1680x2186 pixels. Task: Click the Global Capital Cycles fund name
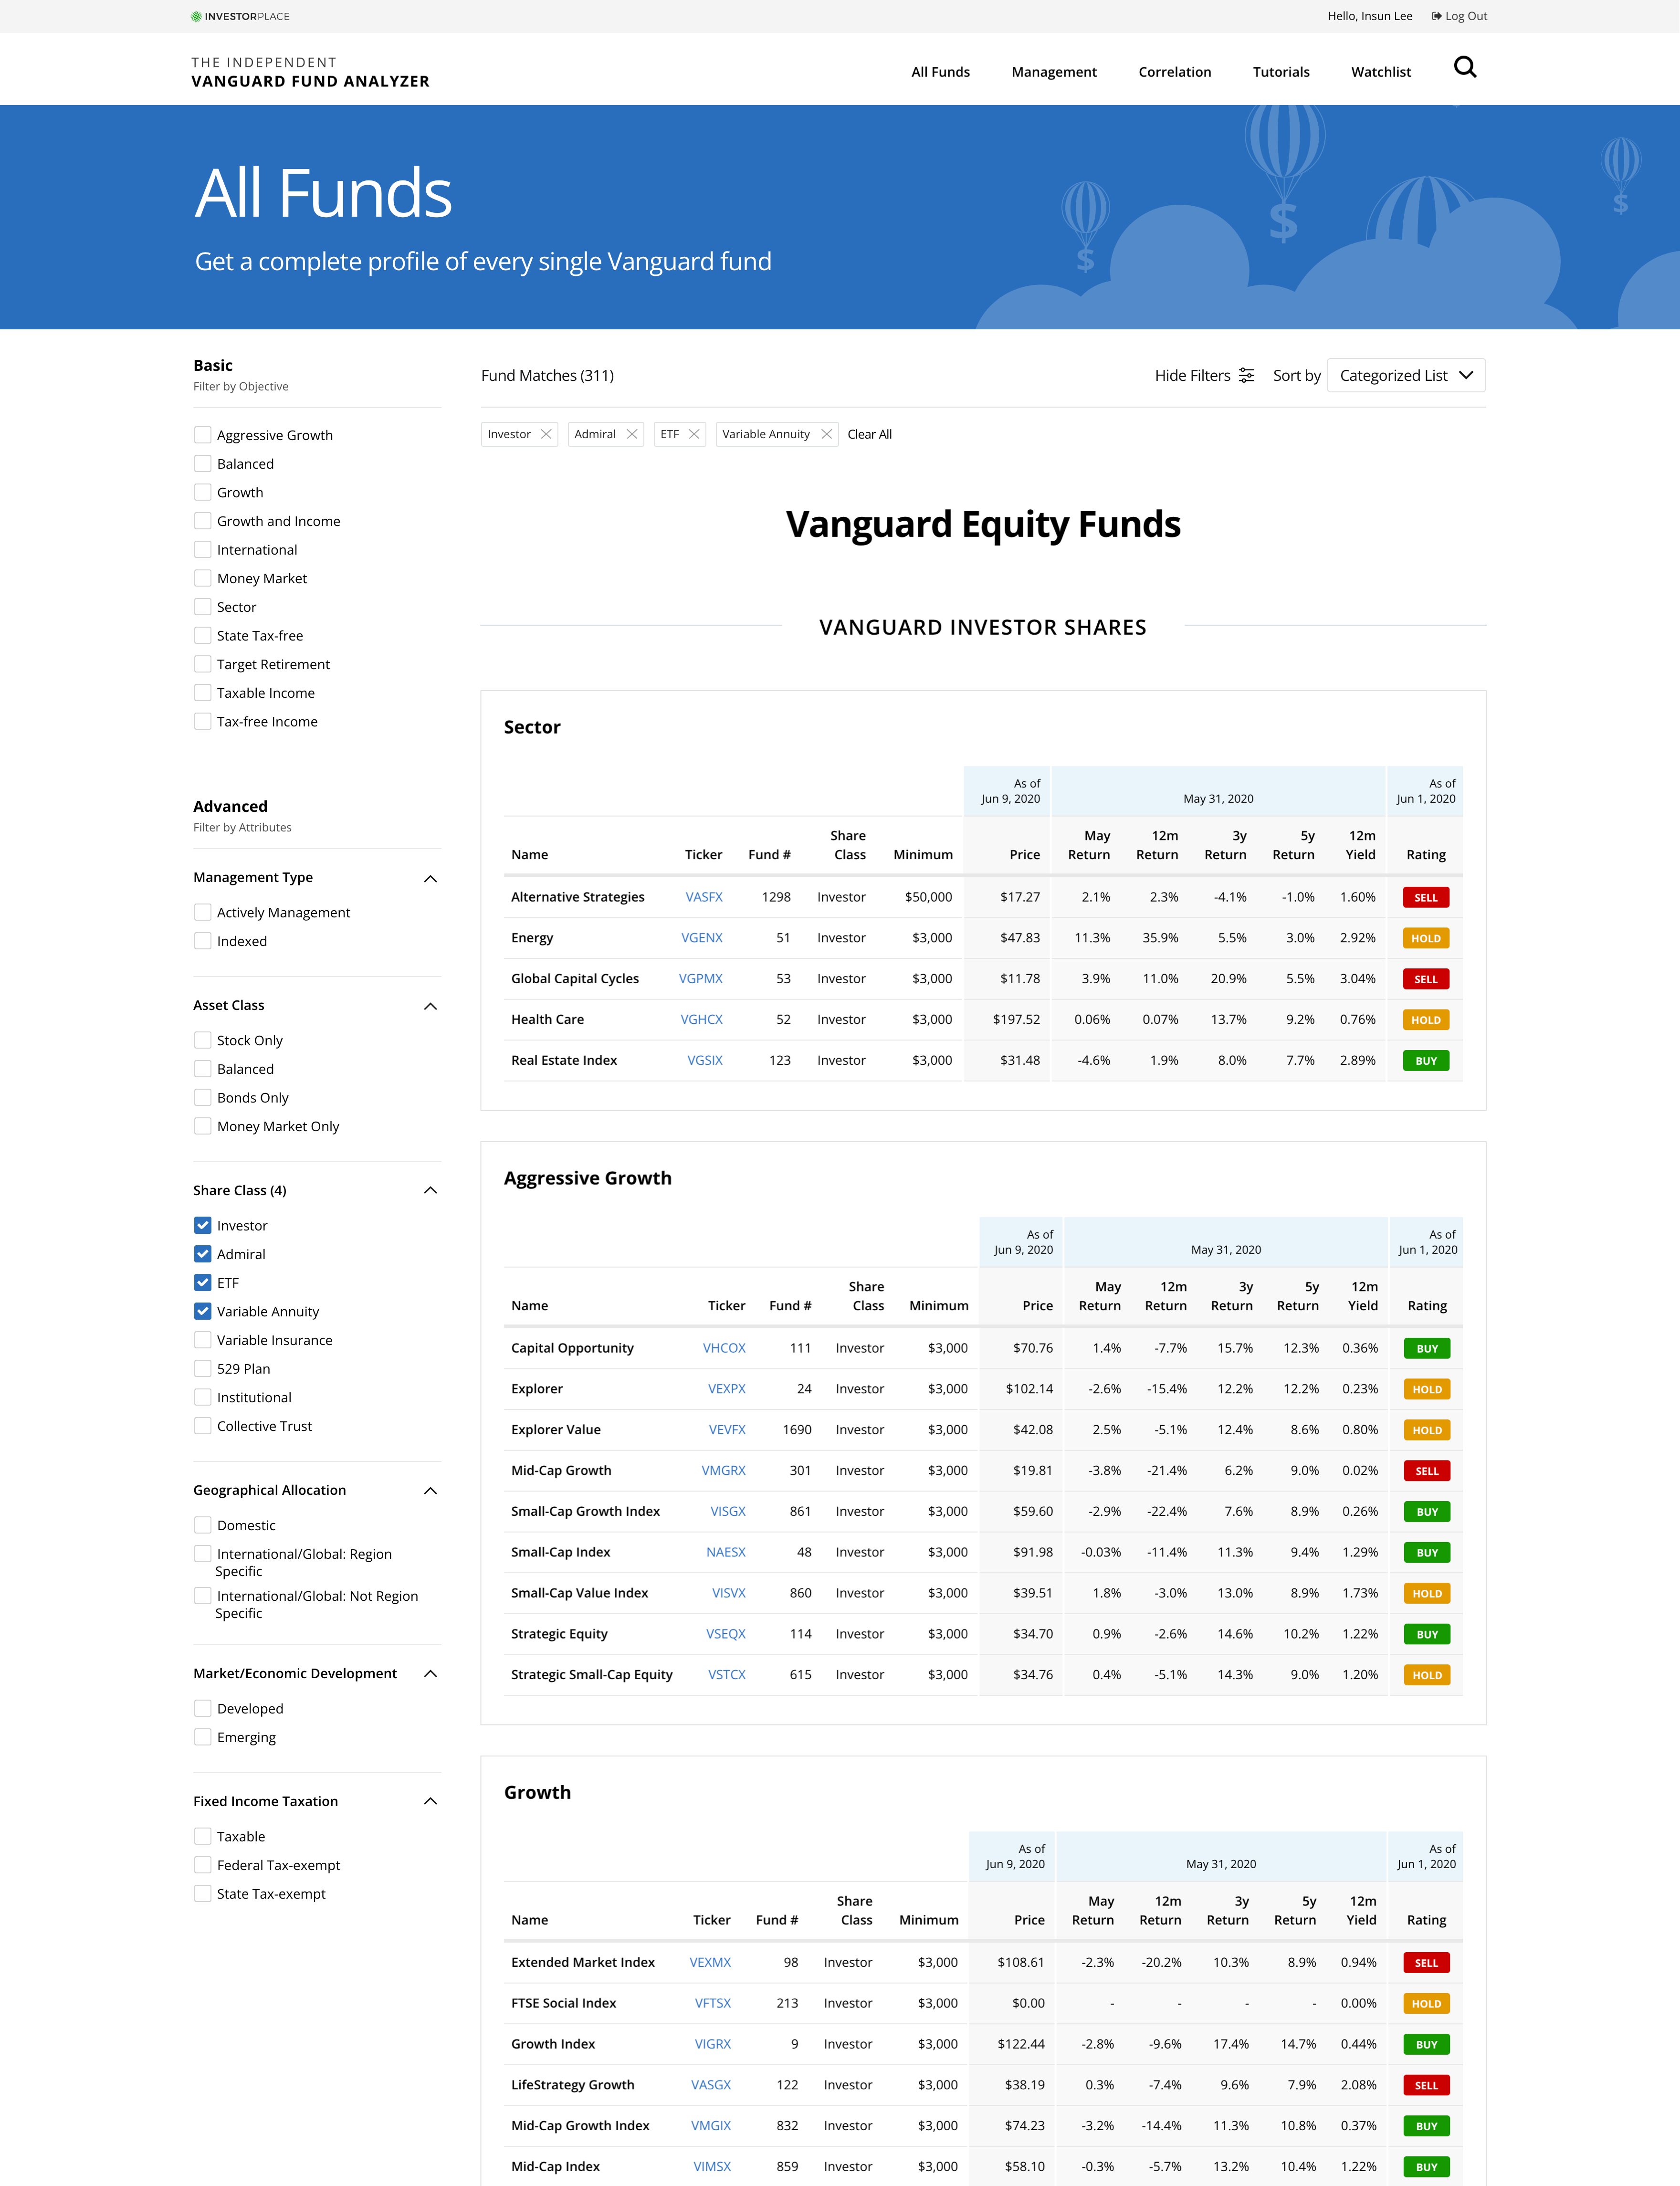click(575, 978)
